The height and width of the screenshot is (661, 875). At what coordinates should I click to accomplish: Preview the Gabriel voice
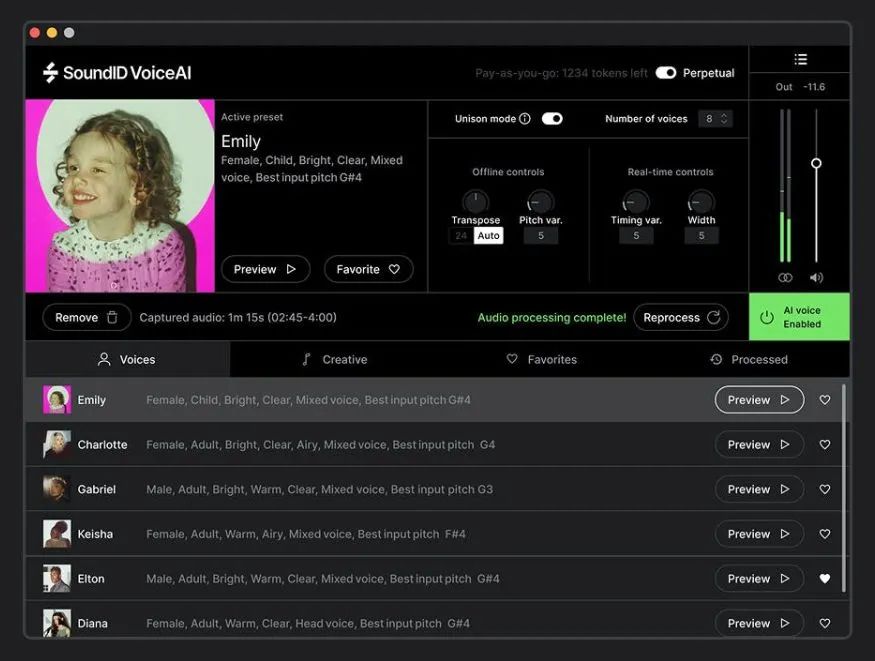[759, 489]
